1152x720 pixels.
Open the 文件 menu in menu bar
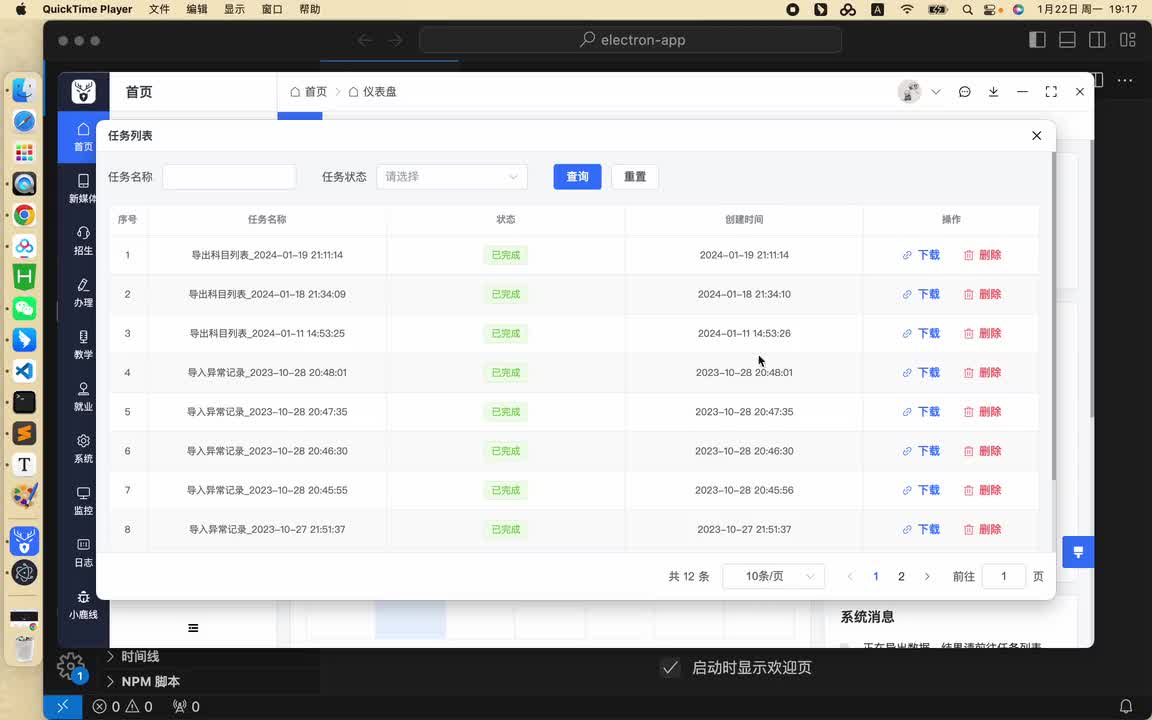click(x=159, y=10)
